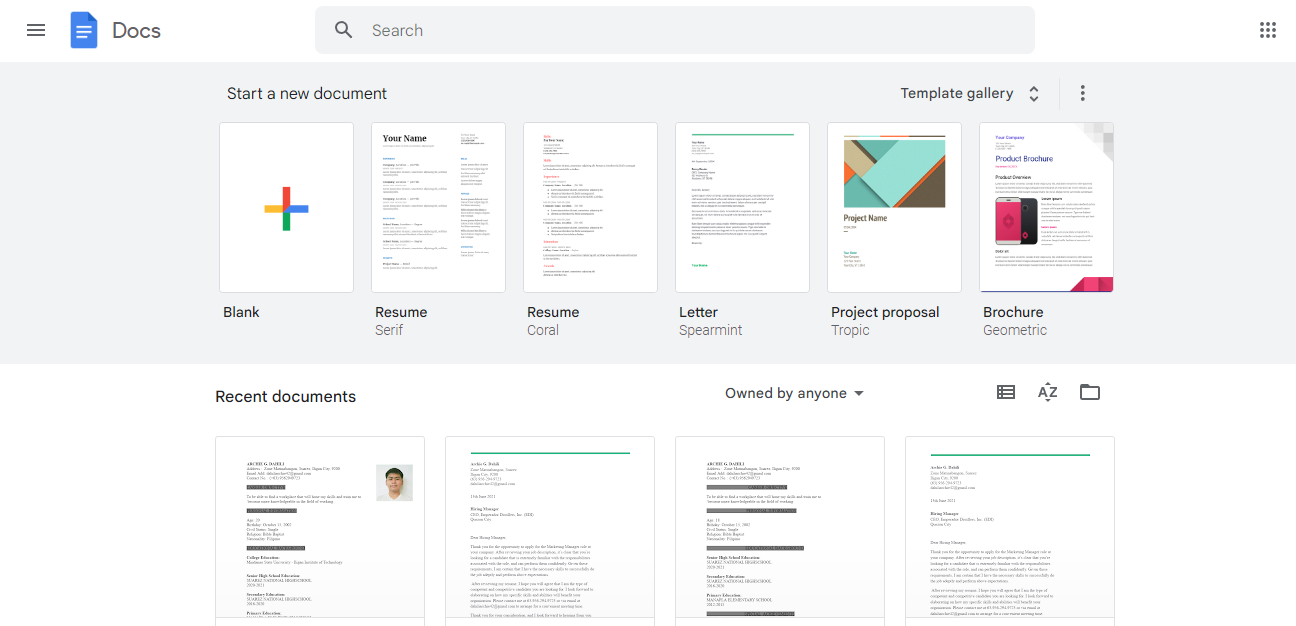Viewport: 1296px width, 626px height.
Task: Open the first recent resume document
Action: [x=319, y=530]
